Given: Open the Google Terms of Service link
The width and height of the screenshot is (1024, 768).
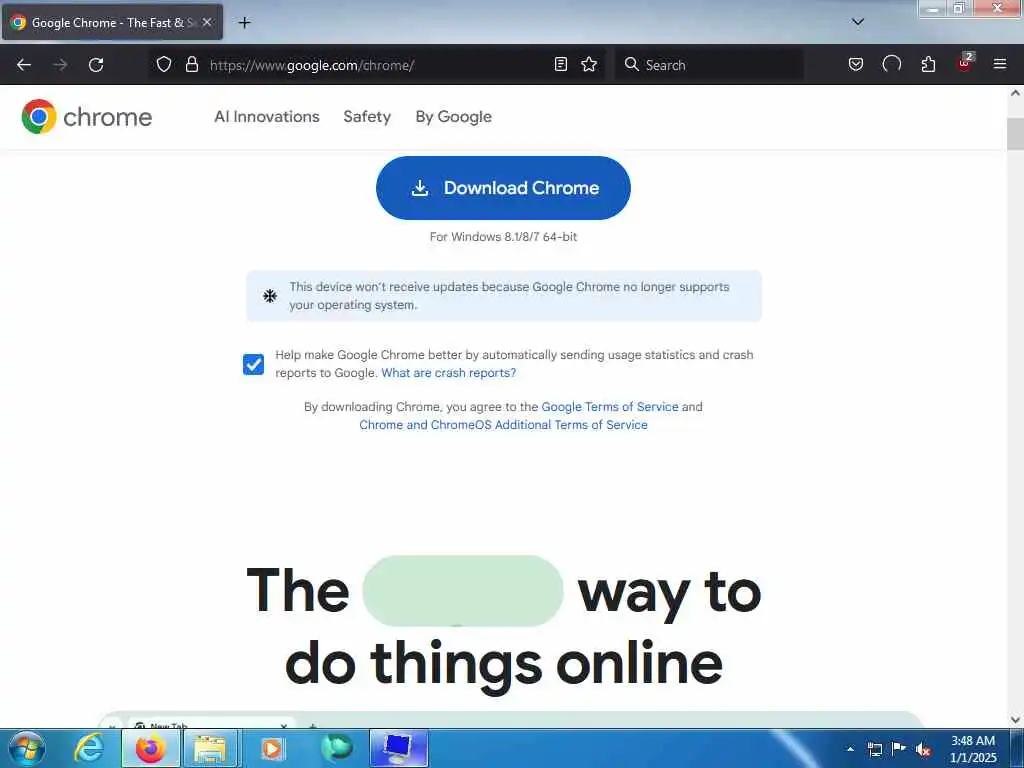Looking at the screenshot, I should coord(610,407).
